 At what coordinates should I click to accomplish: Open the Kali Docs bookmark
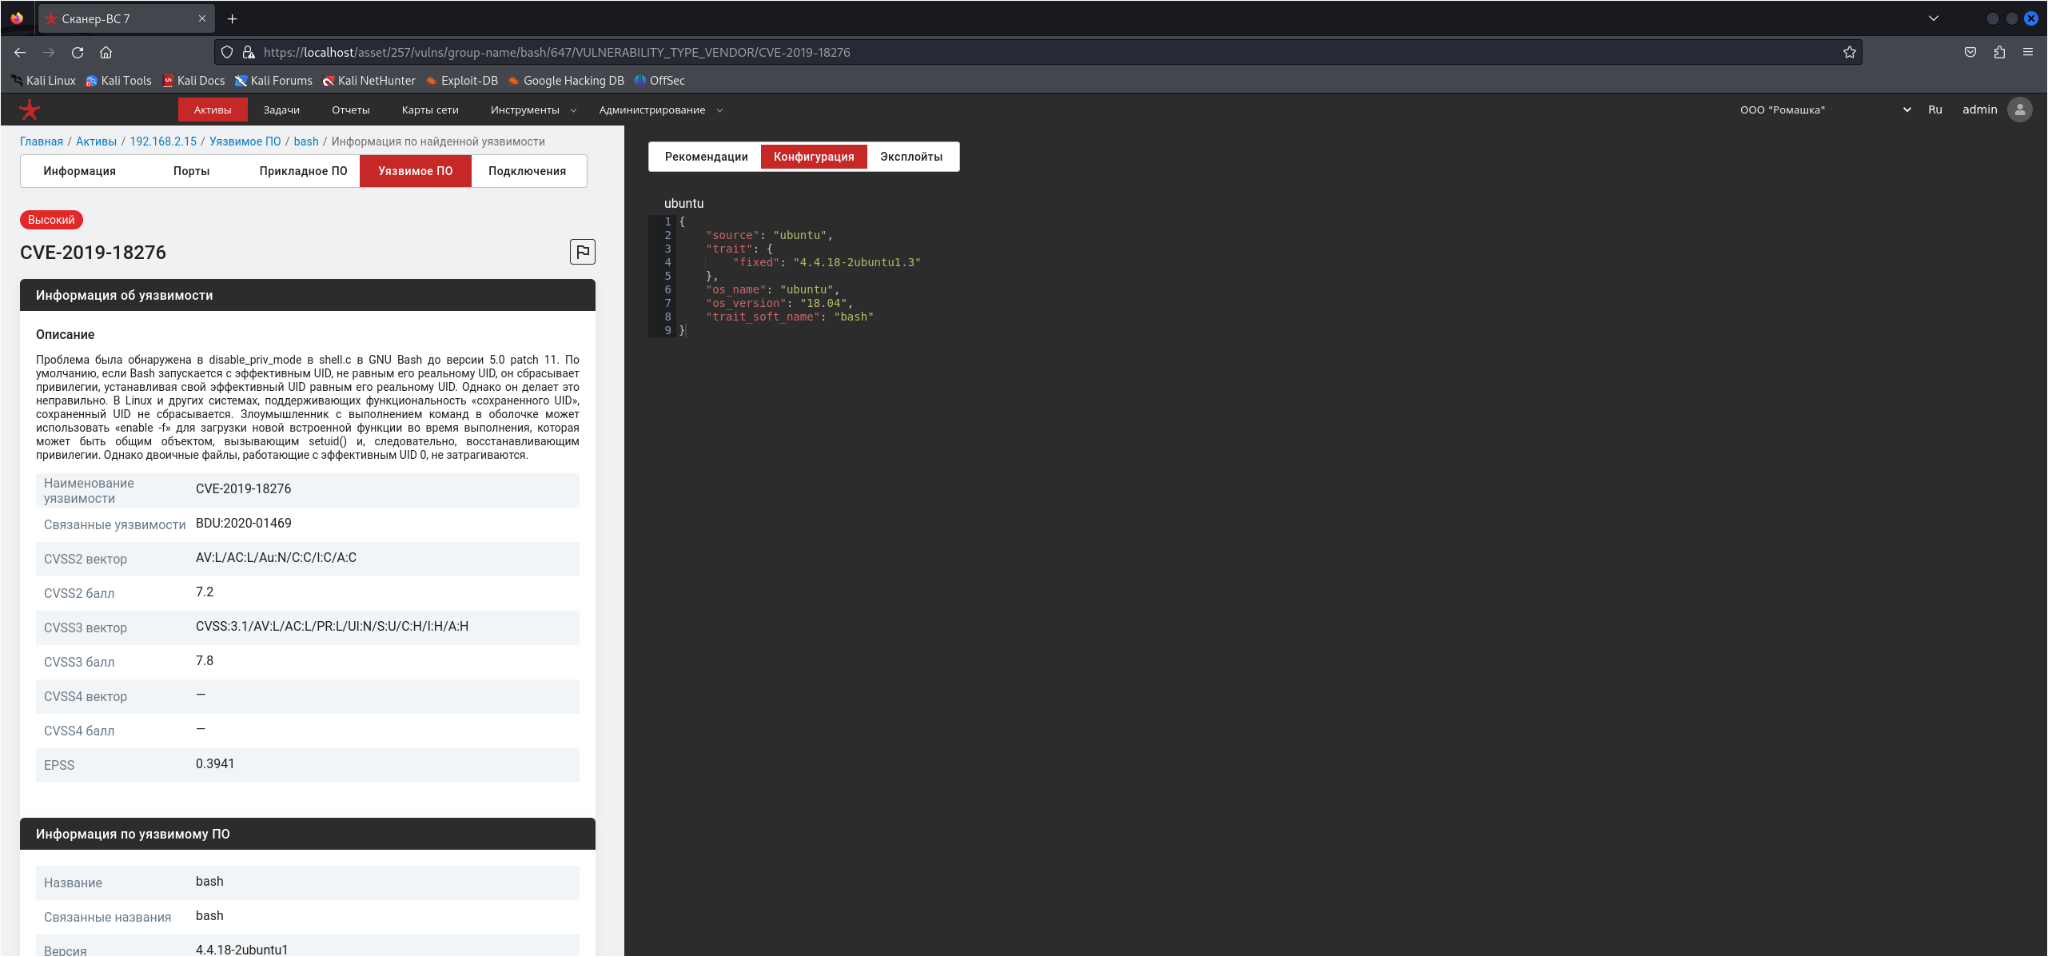coord(194,81)
